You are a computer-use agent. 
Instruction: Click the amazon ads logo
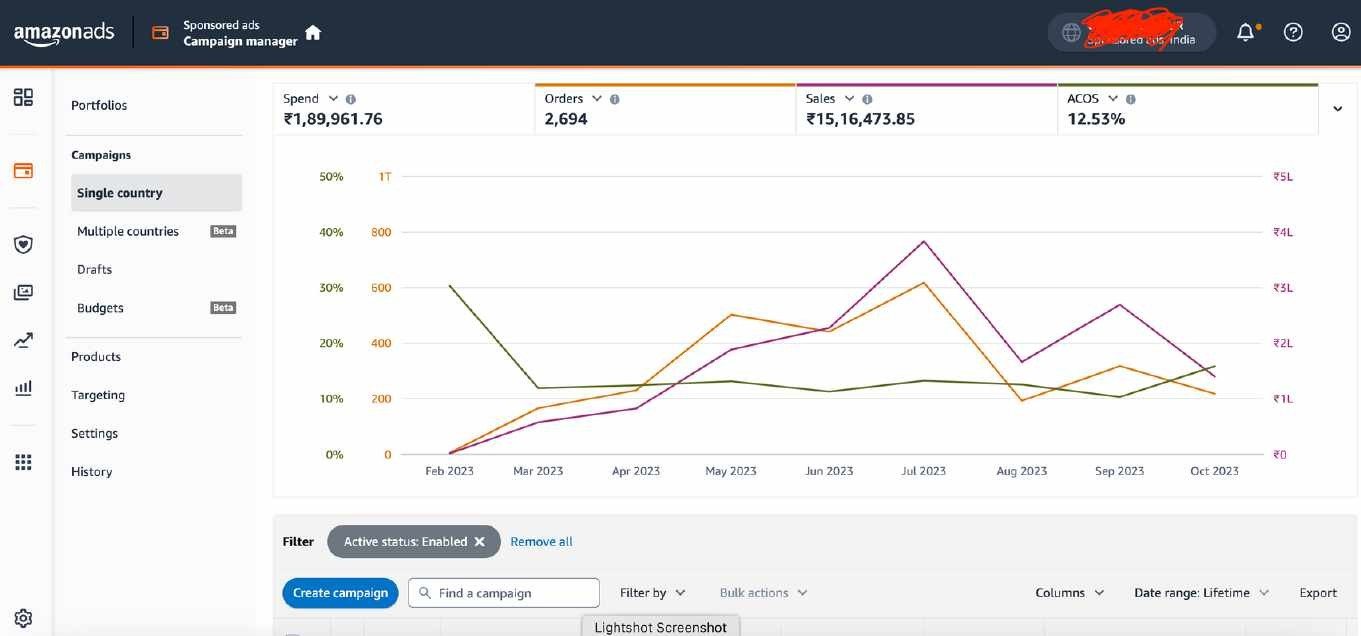coord(64,33)
